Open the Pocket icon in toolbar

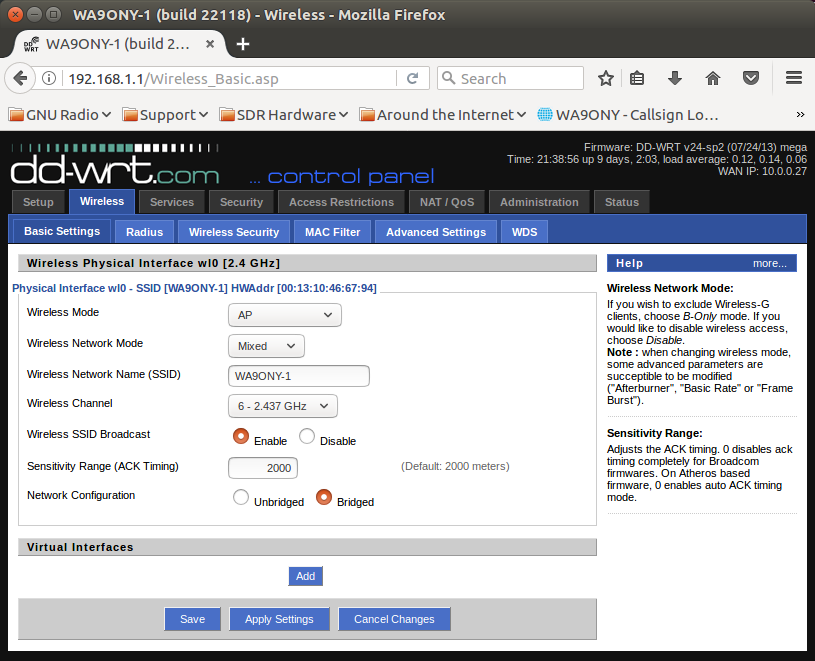(x=751, y=78)
